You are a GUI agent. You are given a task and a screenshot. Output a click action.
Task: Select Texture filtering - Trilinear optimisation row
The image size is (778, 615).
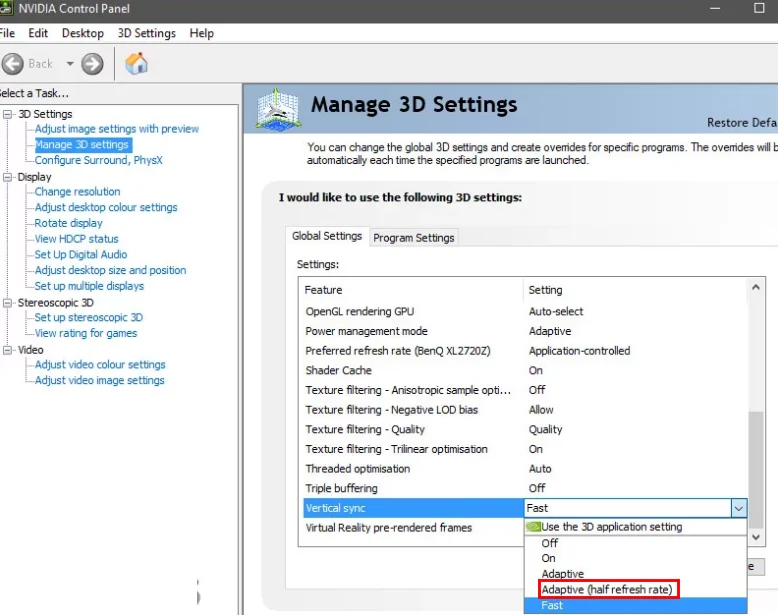pos(524,449)
